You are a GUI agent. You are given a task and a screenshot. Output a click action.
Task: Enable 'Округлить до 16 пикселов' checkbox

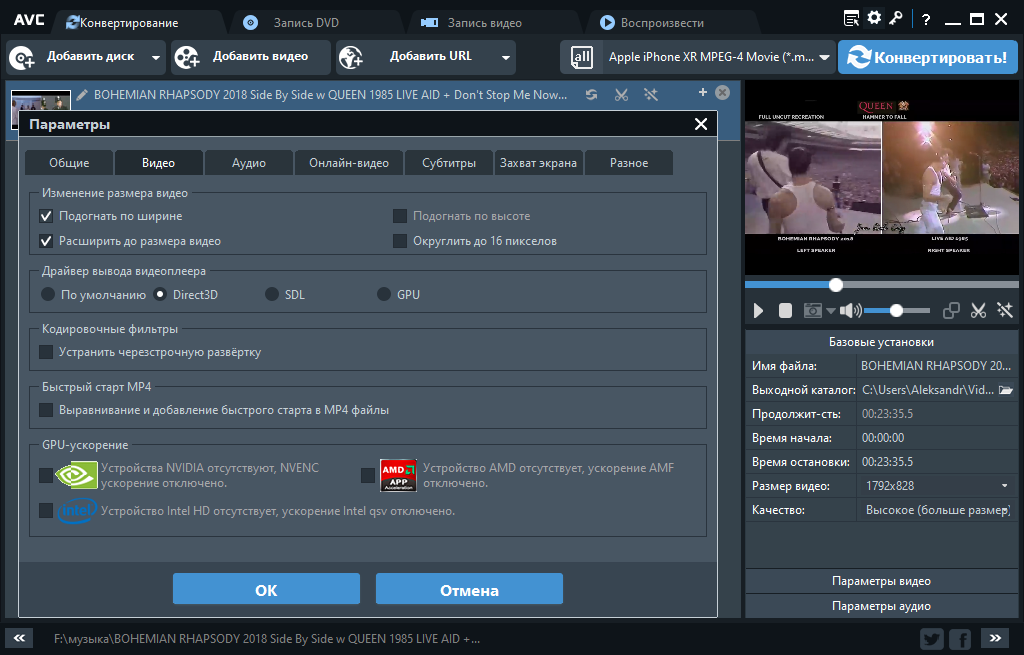400,241
